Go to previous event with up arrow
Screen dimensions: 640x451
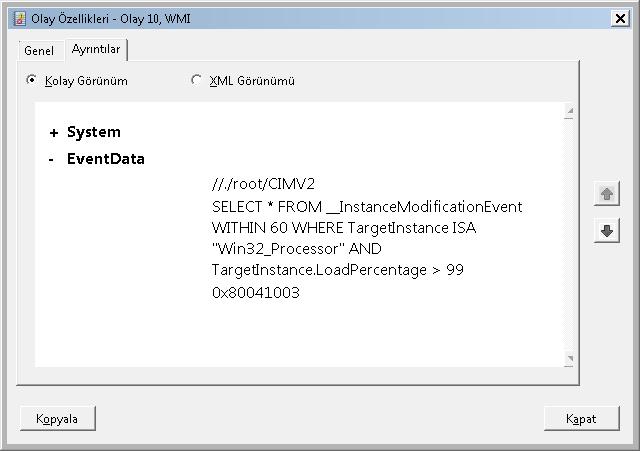pyautogui.click(x=607, y=193)
